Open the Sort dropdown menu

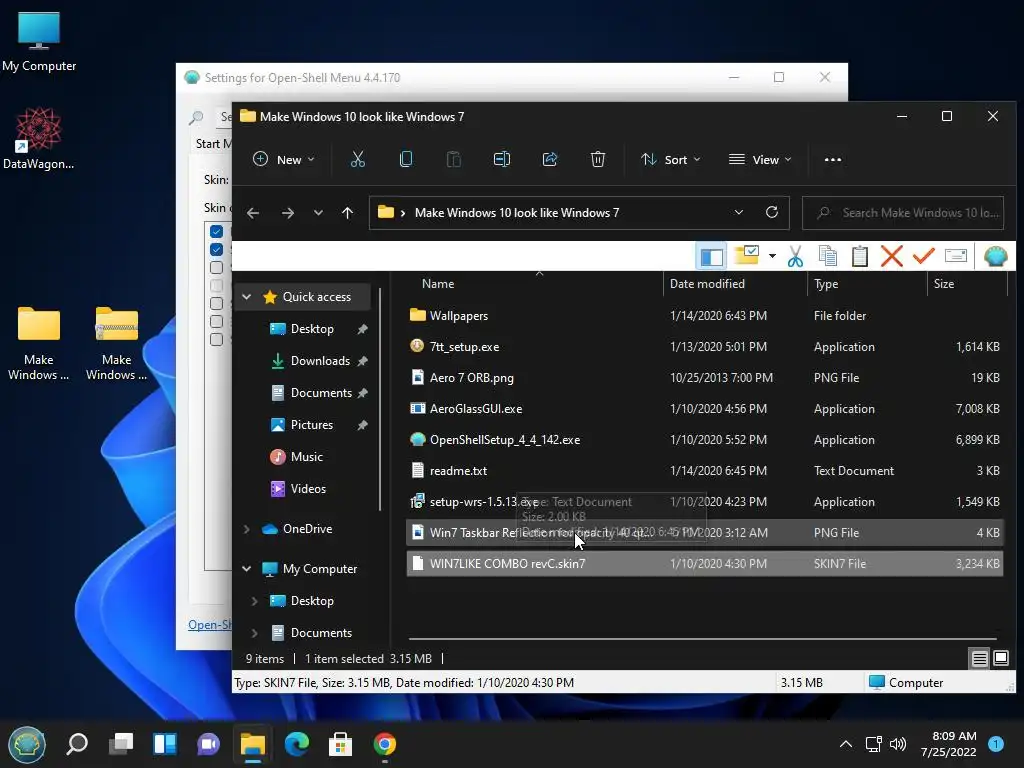(x=670, y=159)
